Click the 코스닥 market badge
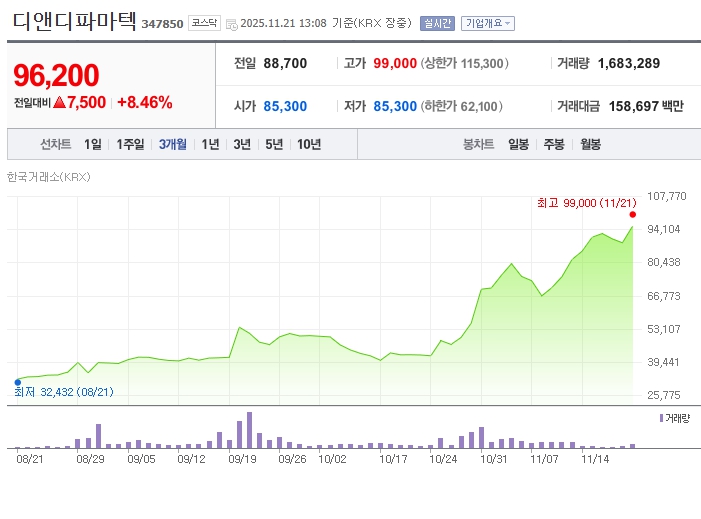This screenshot has width=701, height=519. point(204,23)
